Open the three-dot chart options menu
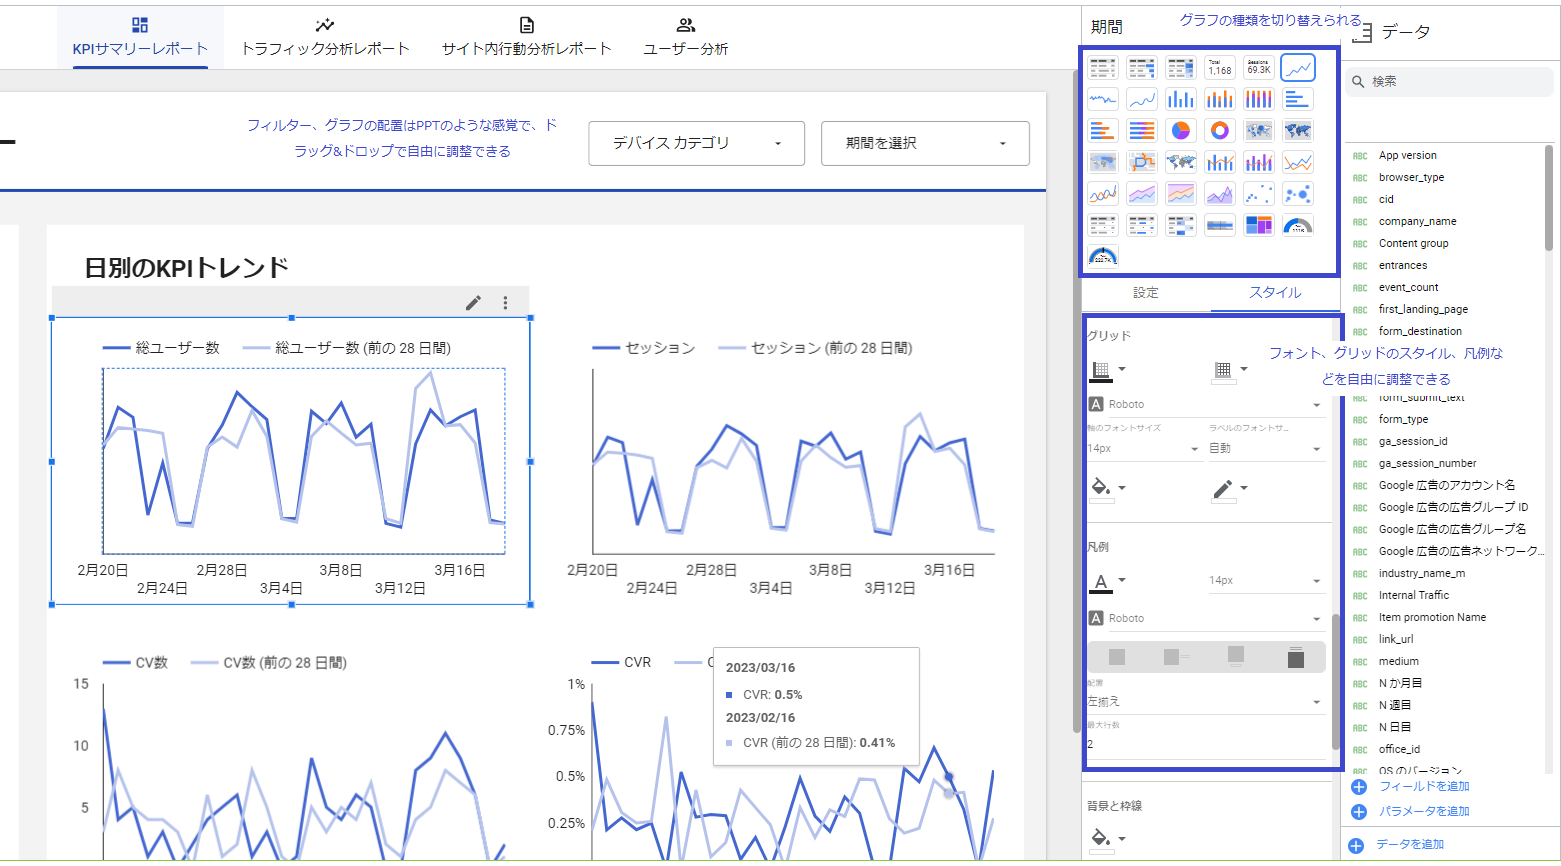 coord(505,302)
